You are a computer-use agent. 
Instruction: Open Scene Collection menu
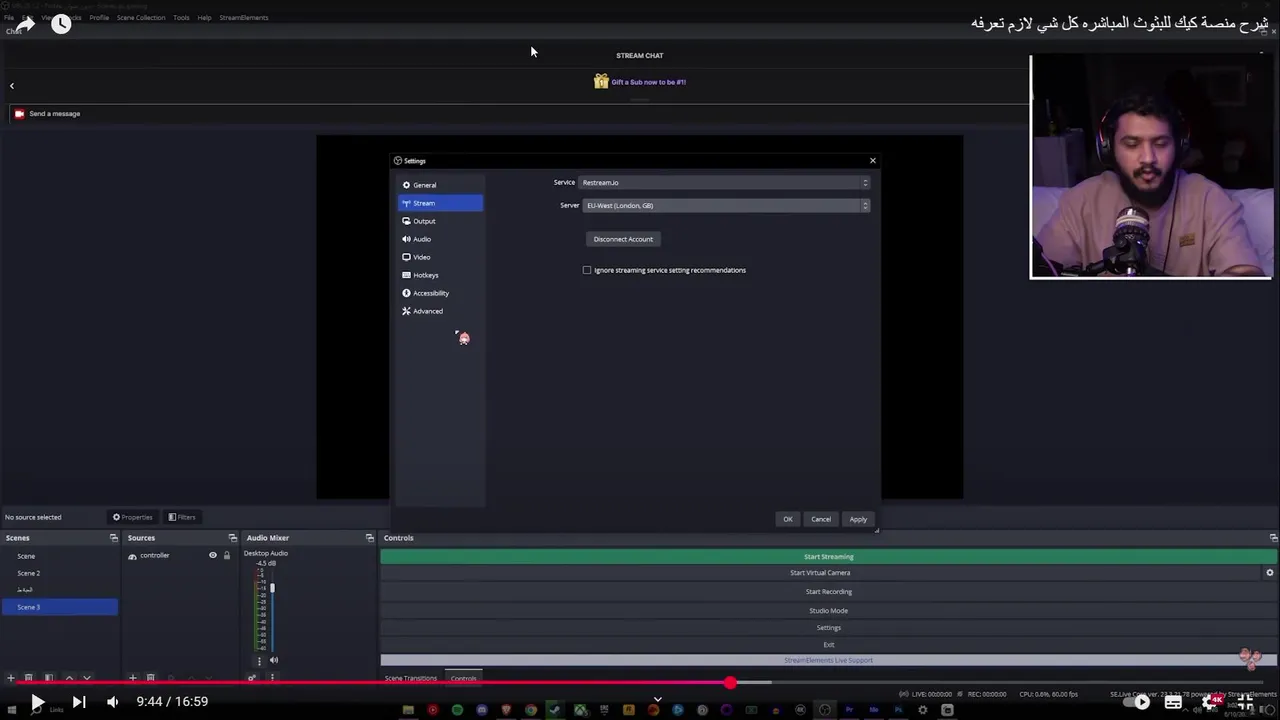(x=141, y=17)
